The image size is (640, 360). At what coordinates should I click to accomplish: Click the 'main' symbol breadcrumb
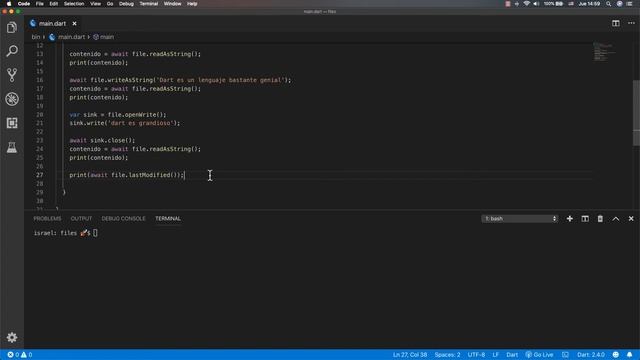coord(107,37)
